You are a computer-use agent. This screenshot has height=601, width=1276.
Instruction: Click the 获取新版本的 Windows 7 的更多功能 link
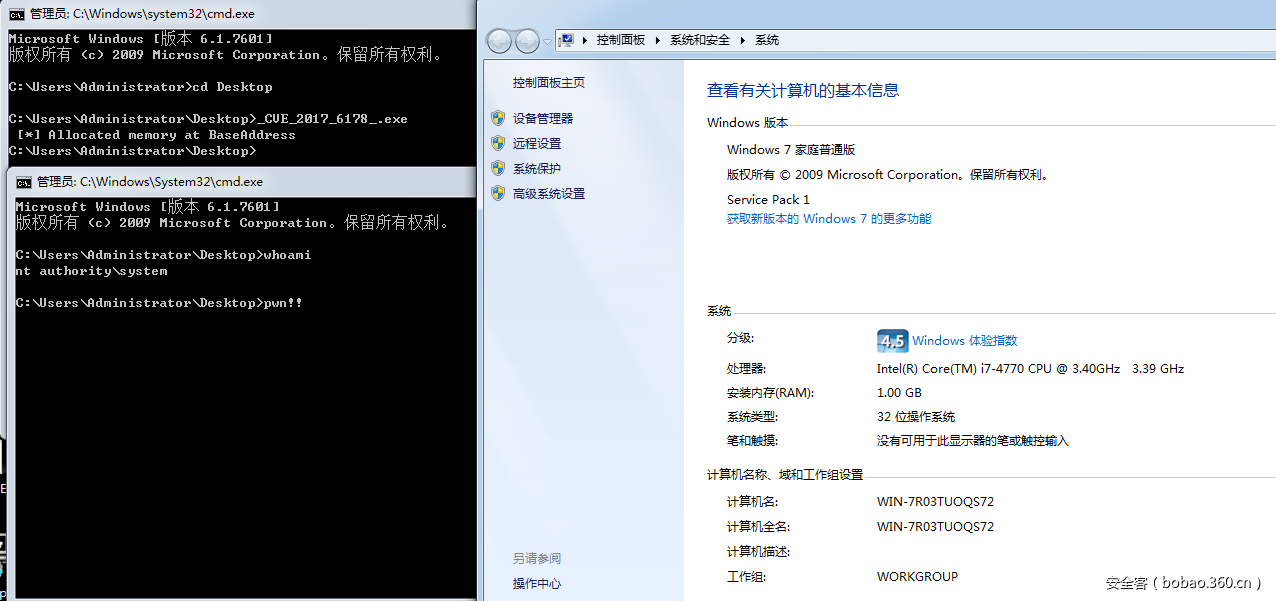(x=828, y=219)
